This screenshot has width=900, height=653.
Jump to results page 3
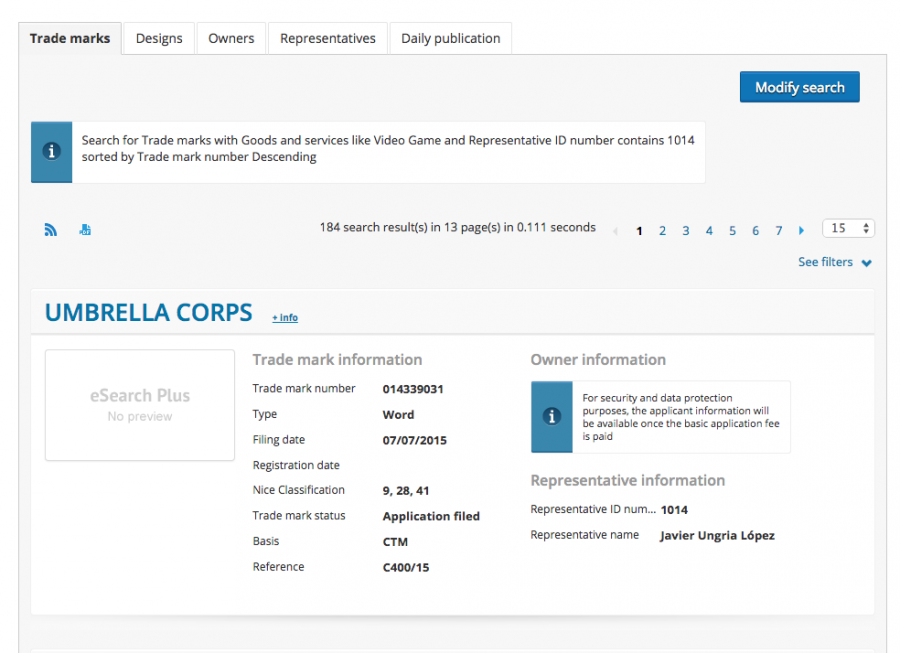685,231
